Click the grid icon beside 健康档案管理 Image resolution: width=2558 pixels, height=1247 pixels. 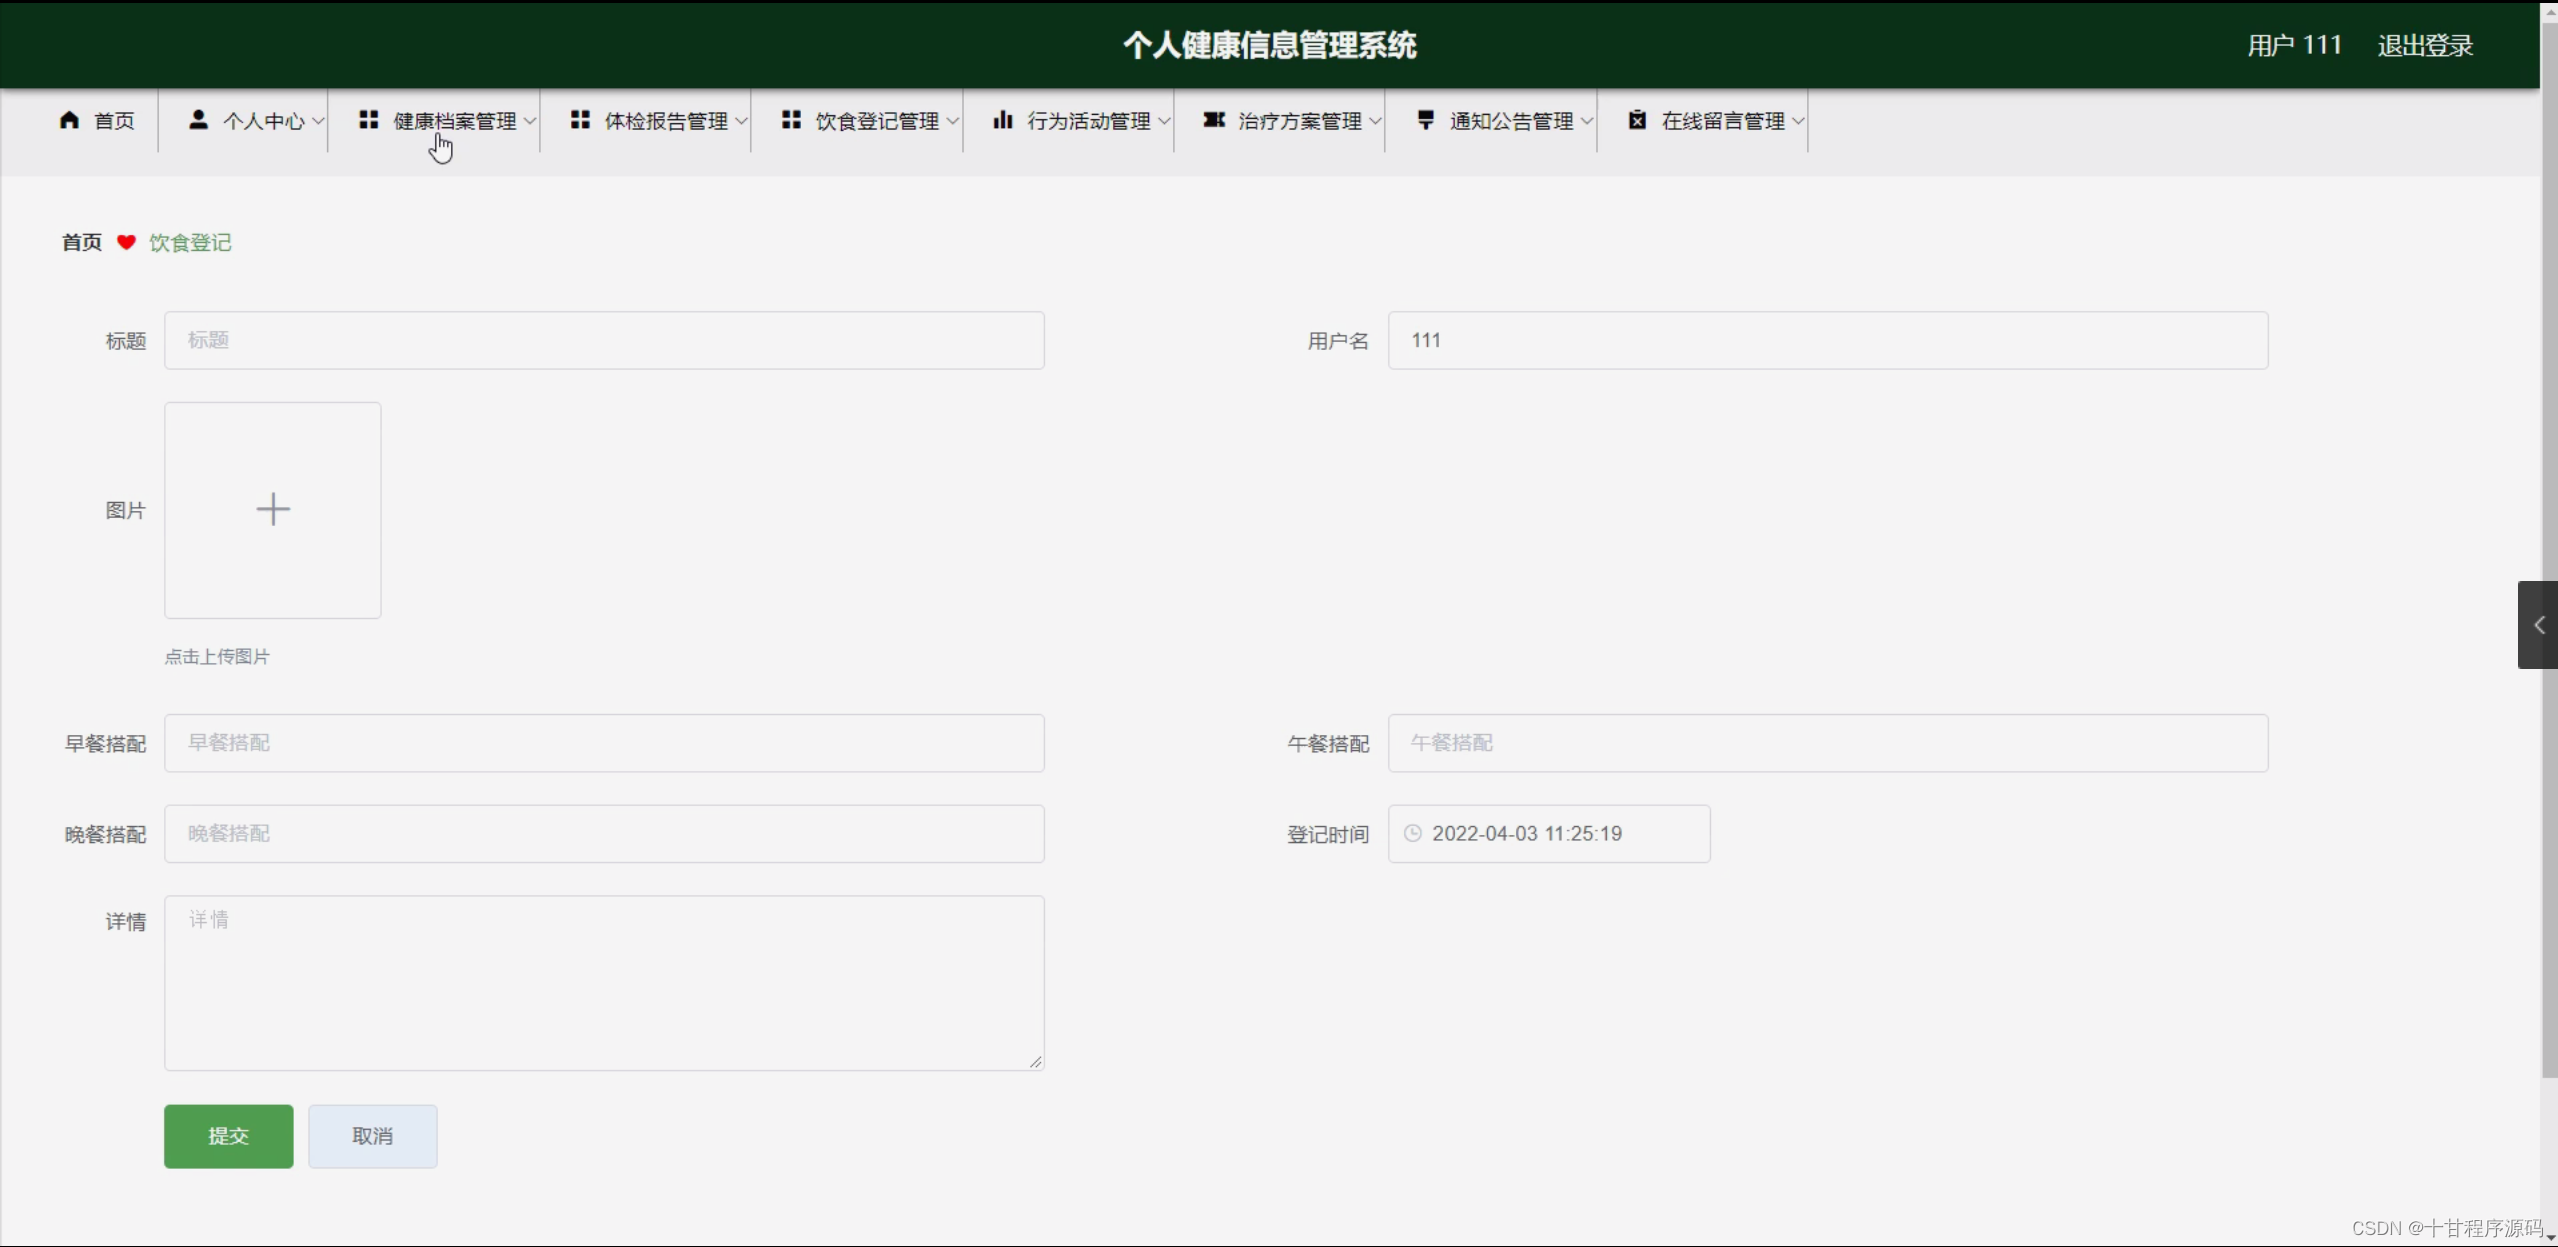pos(368,120)
